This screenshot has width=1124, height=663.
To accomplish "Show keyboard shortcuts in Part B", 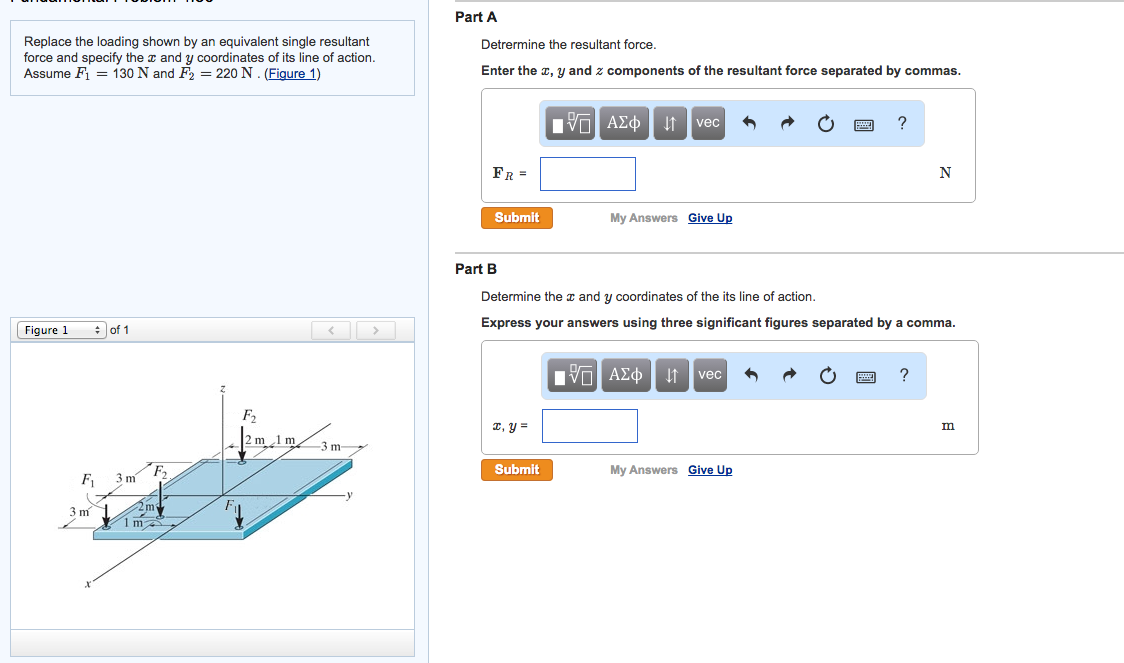I will 865,376.
